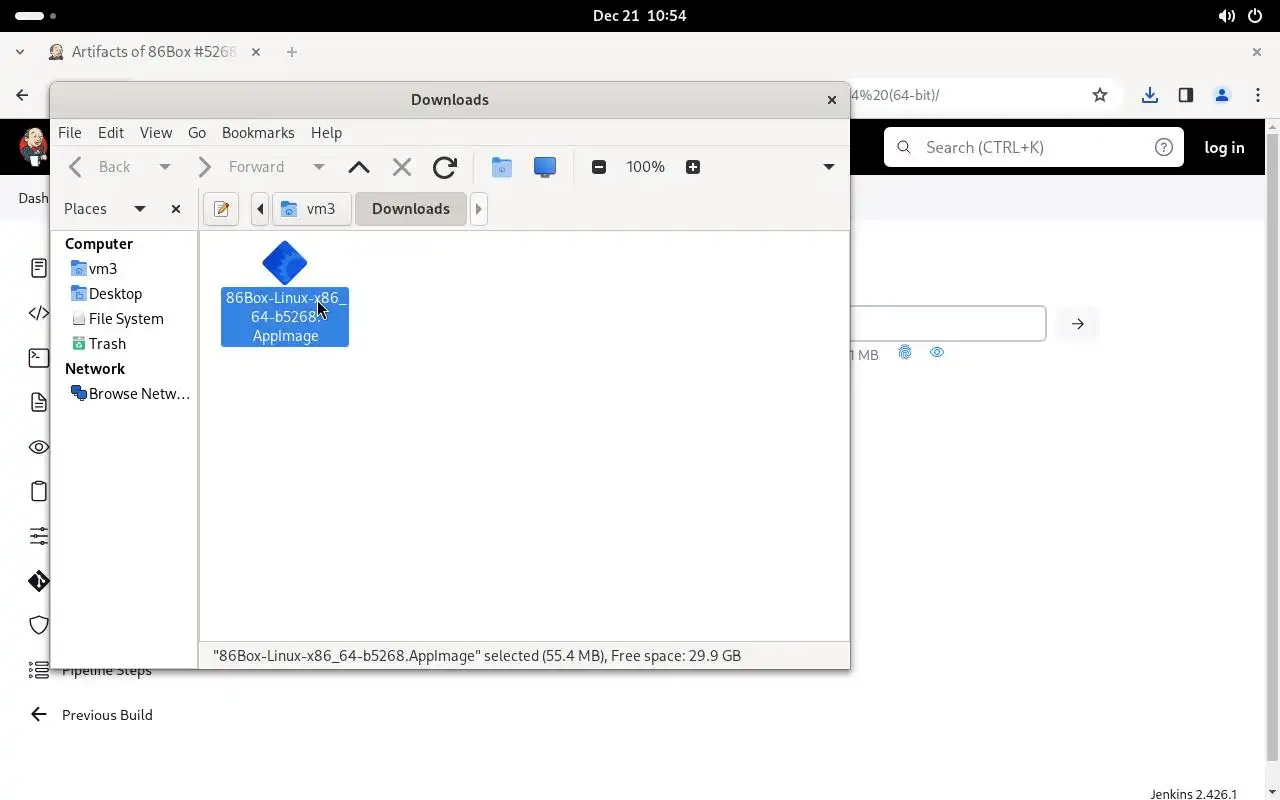Go back in the file manager
The width and height of the screenshot is (1280, 800).
pyautogui.click(x=100, y=167)
